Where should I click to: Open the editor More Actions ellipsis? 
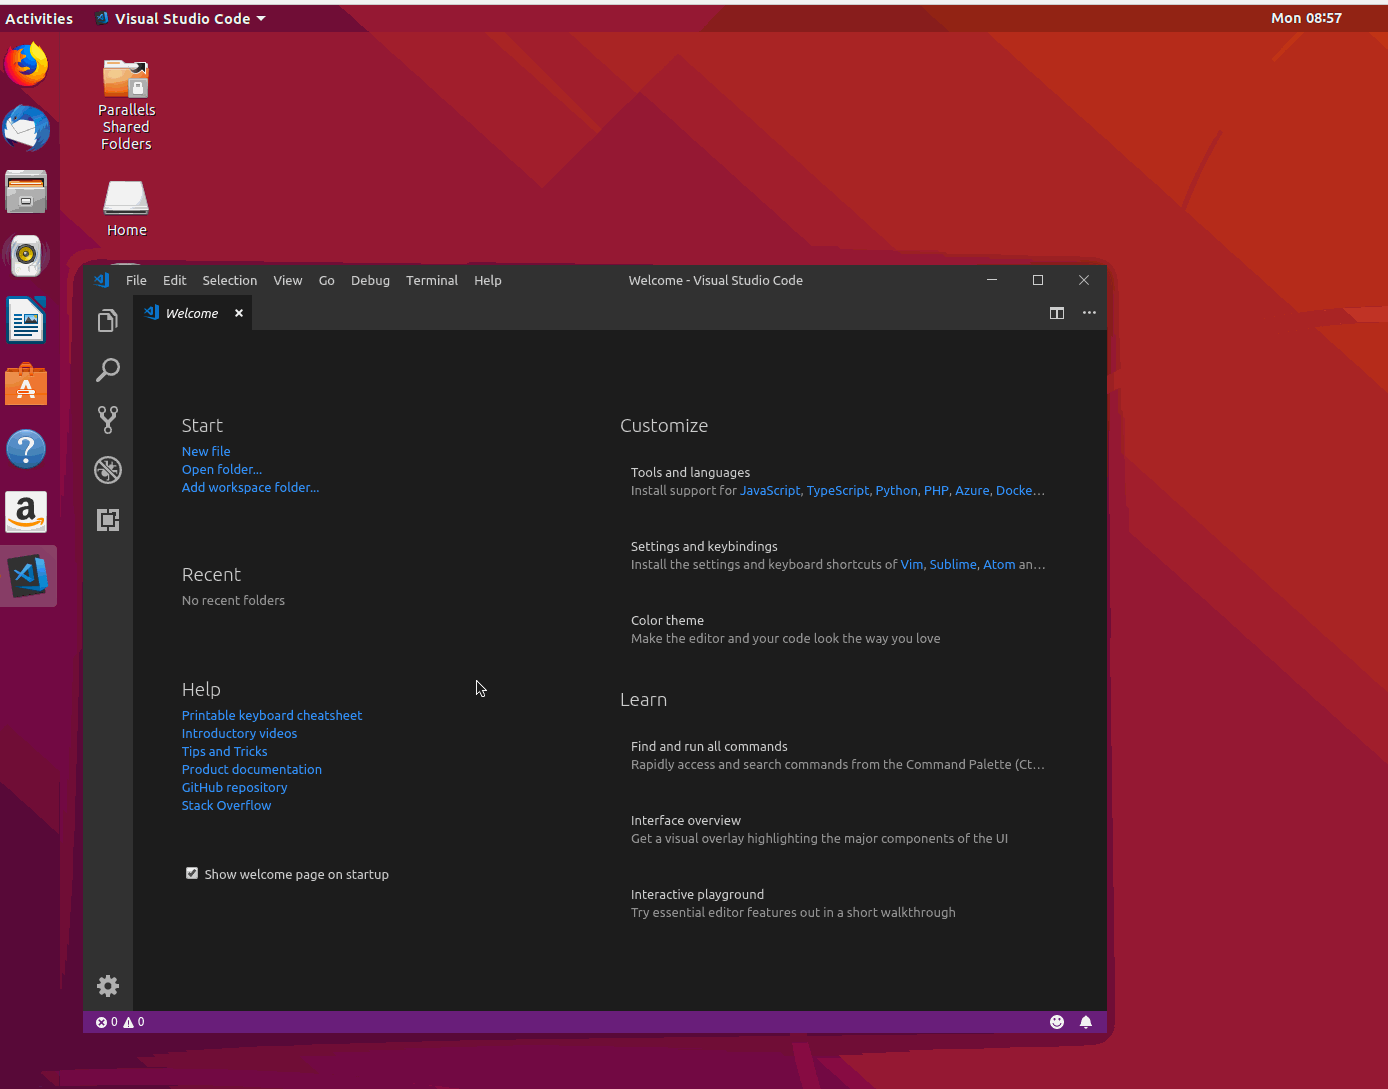pos(1089,313)
